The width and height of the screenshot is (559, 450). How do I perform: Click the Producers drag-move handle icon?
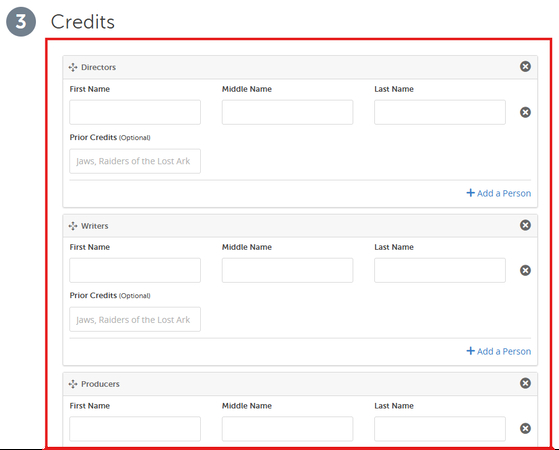(73, 384)
